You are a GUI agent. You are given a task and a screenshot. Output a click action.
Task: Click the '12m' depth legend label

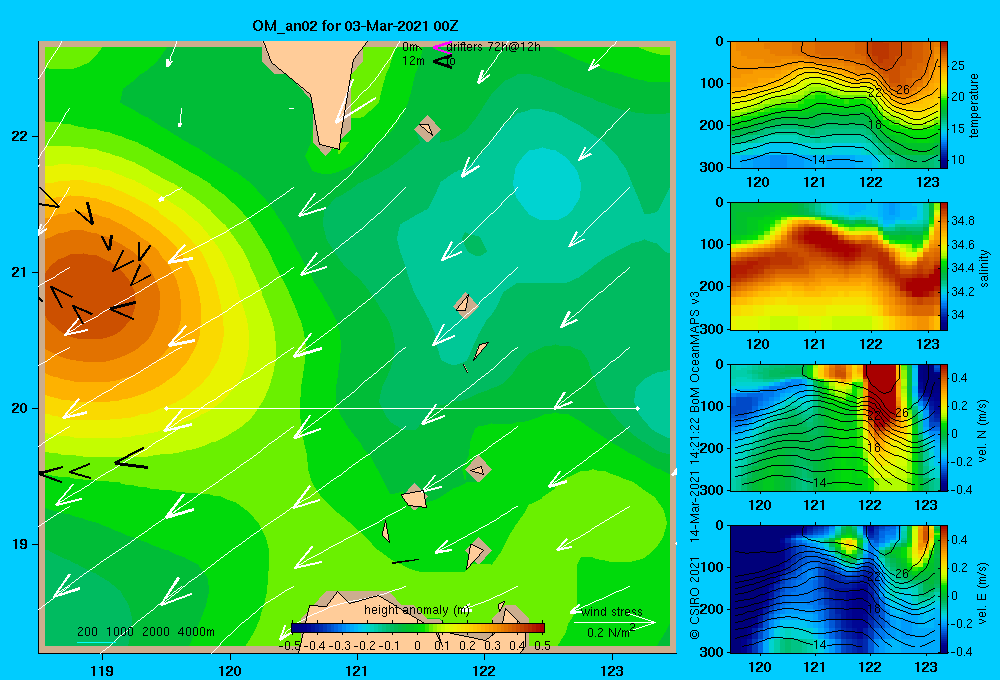413,61
